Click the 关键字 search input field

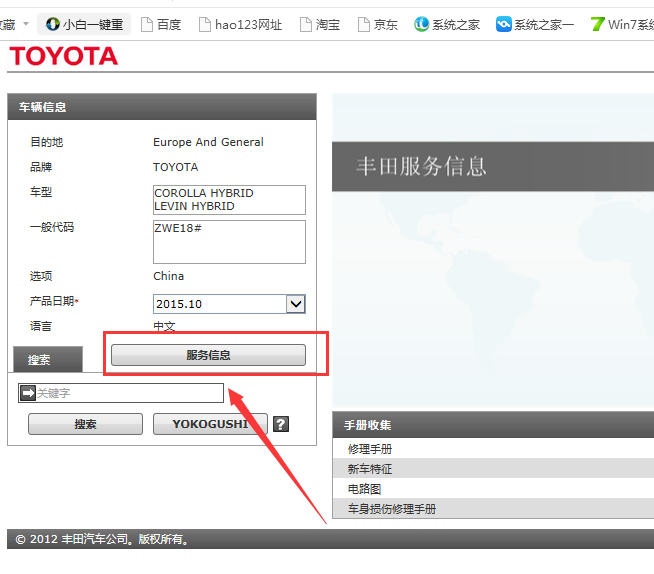121,393
